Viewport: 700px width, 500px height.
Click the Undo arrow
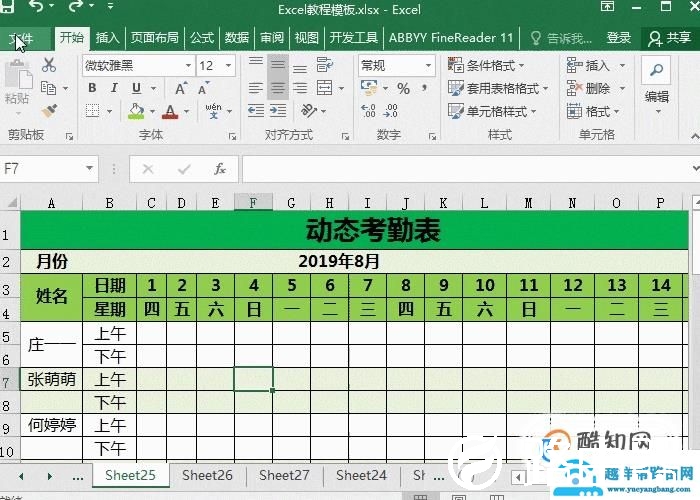36,7
